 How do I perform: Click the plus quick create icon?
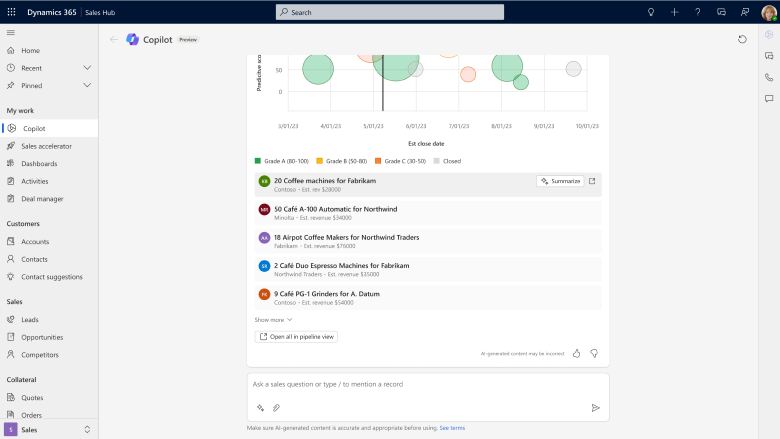pyautogui.click(x=674, y=12)
